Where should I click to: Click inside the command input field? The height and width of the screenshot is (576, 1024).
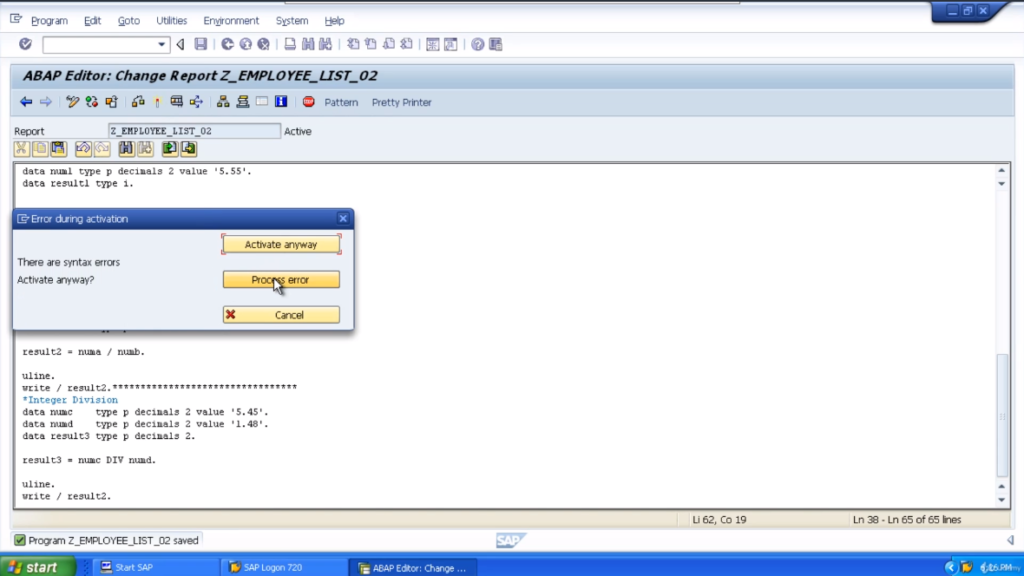point(100,44)
